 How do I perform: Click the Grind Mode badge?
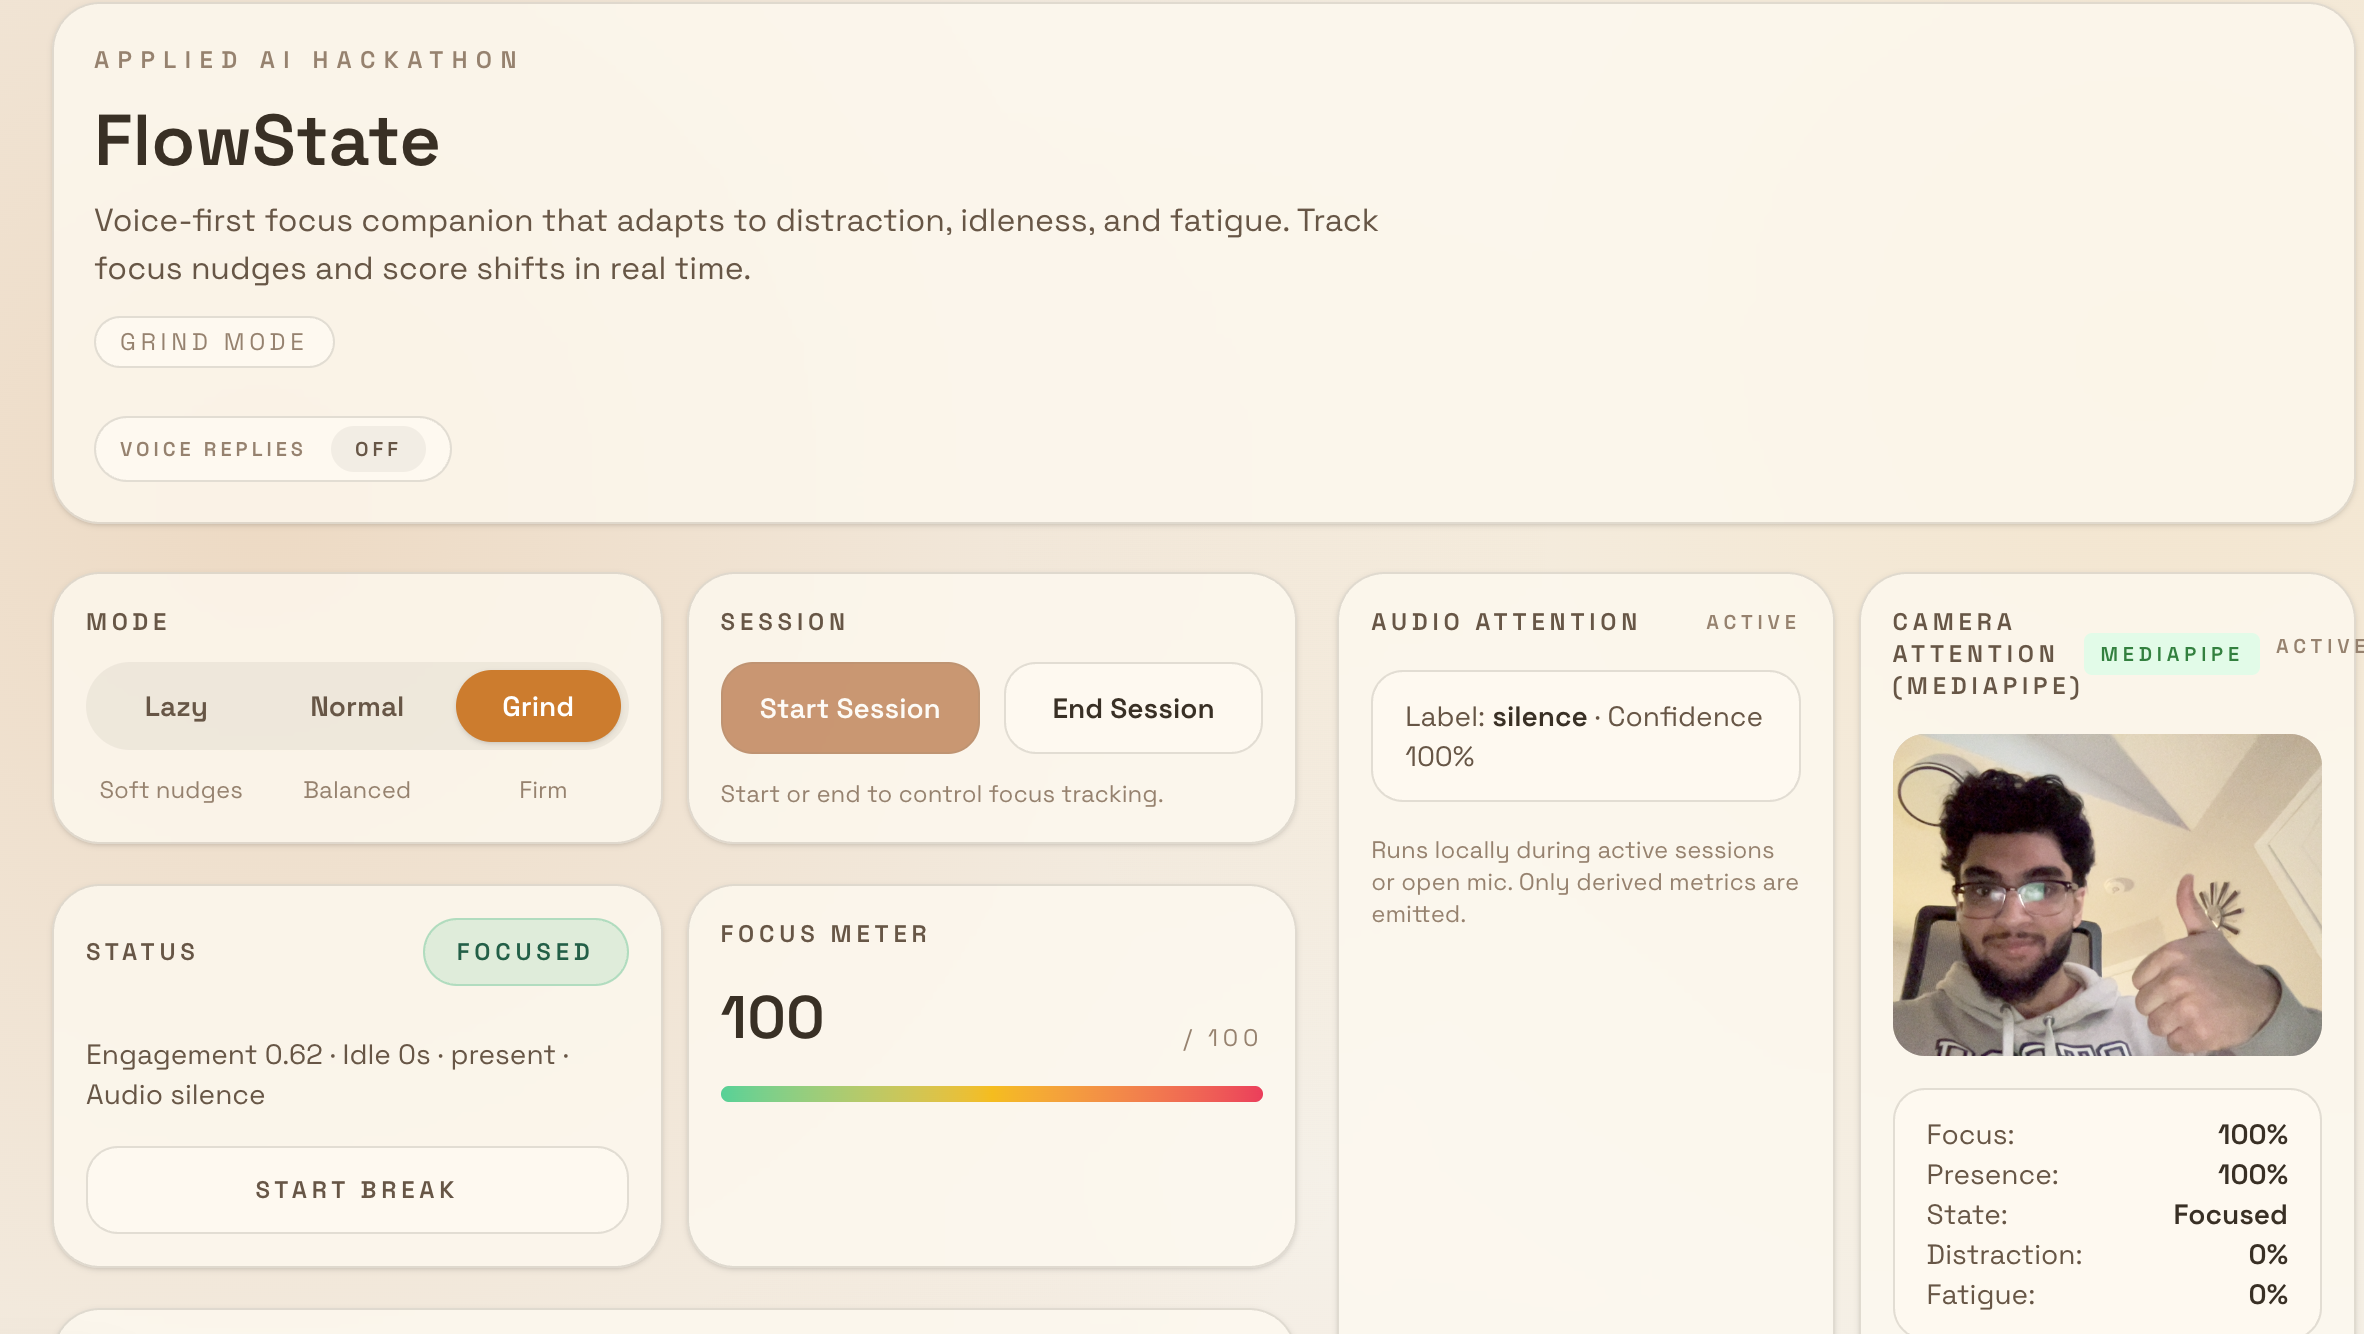point(214,342)
